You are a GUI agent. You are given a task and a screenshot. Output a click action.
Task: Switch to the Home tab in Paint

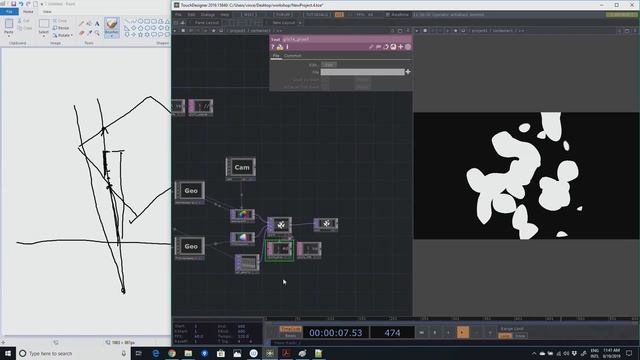click(28, 12)
